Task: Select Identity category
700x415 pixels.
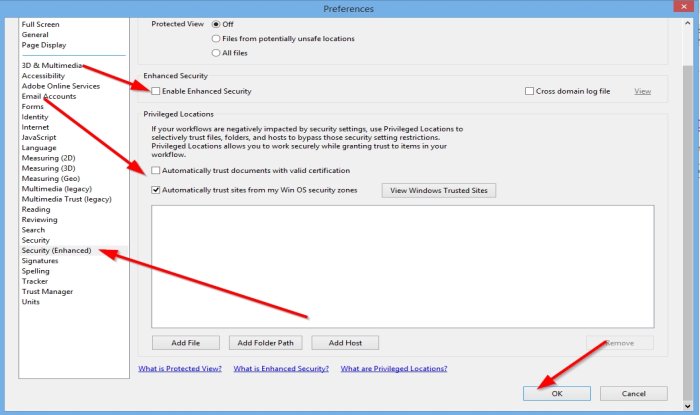Action: [x=35, y=117]
